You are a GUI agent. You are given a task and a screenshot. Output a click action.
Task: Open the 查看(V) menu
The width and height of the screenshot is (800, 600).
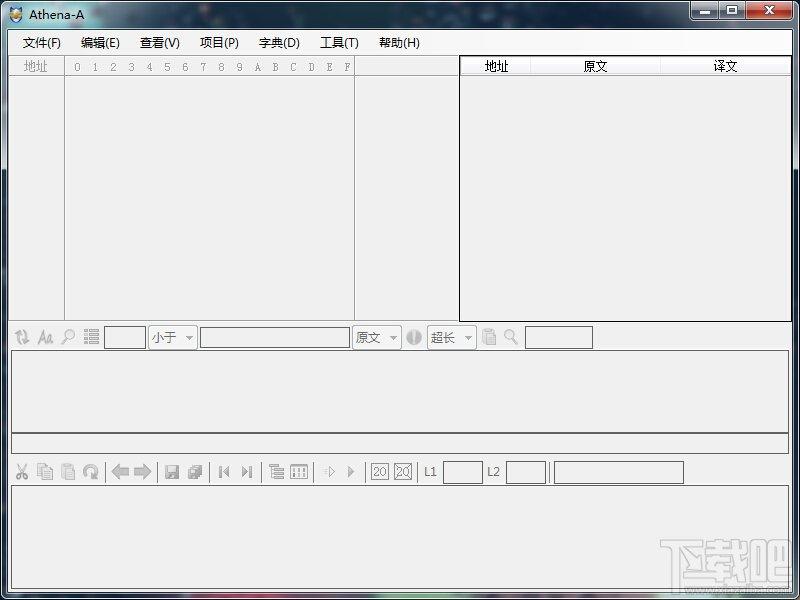pyautogui.click(x=160, y=43)
